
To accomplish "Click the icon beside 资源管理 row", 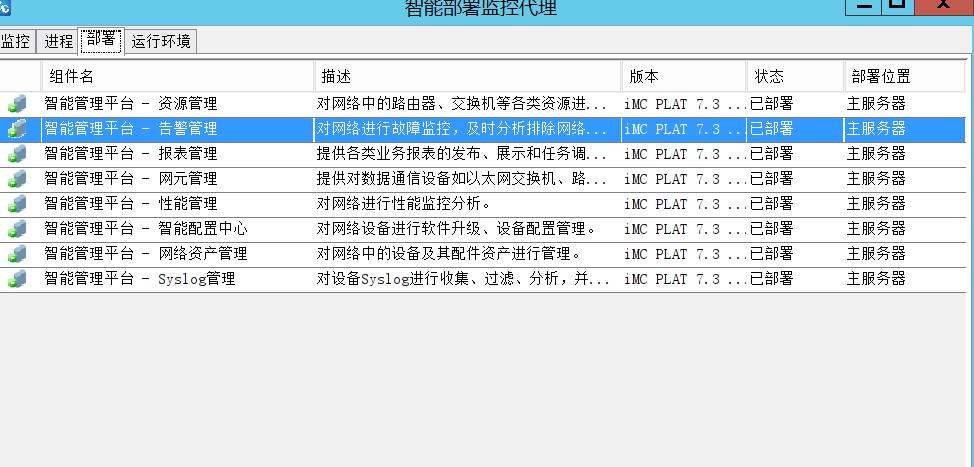I will pos(17,104).
